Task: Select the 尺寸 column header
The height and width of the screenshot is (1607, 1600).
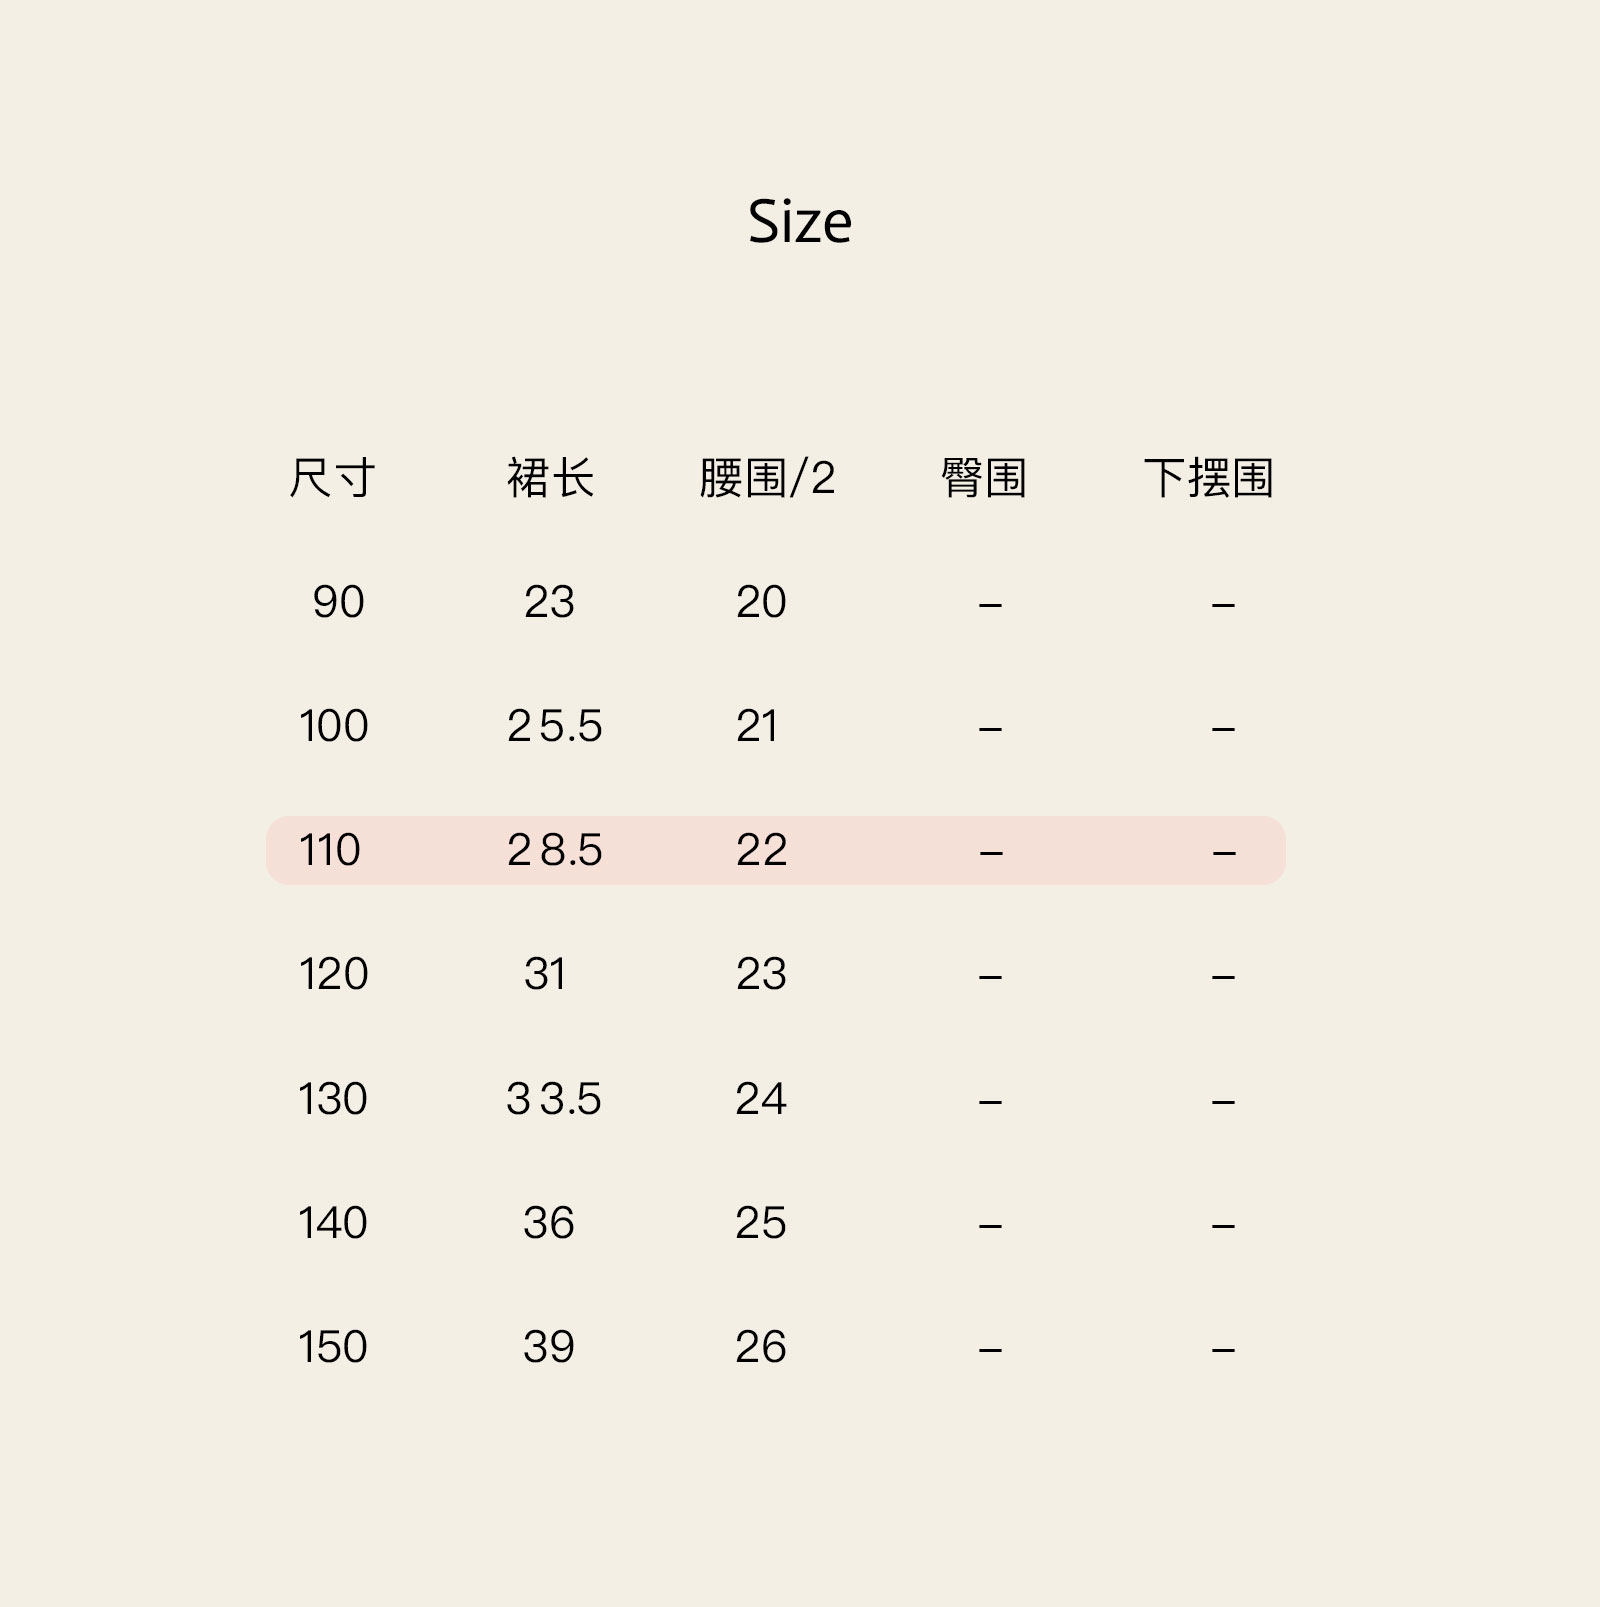Action: click(x=332, y=478)
